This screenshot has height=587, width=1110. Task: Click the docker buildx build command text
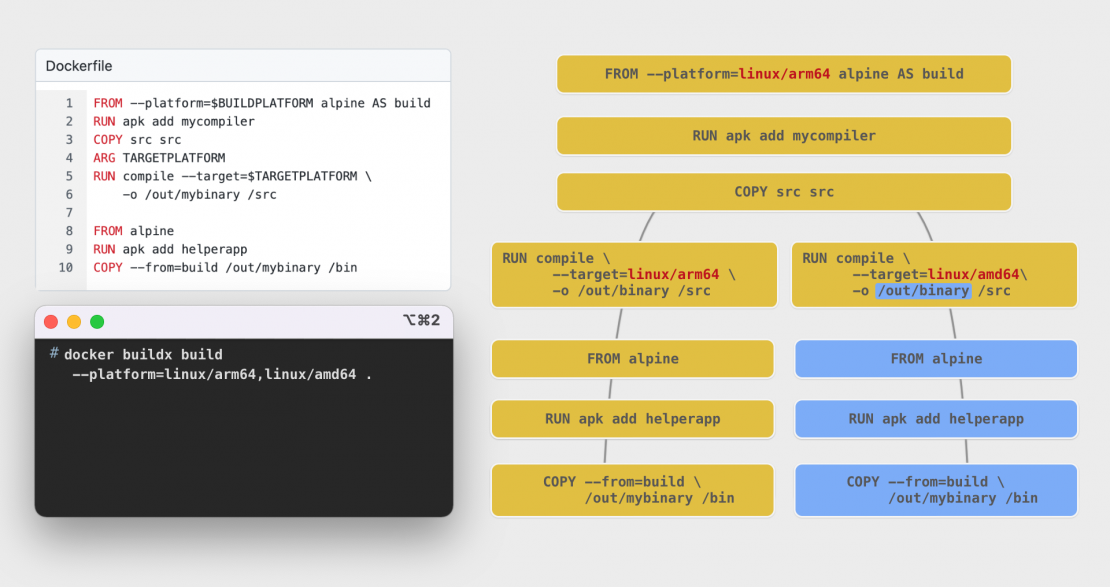pyautogui.click(x=143, y=355)
